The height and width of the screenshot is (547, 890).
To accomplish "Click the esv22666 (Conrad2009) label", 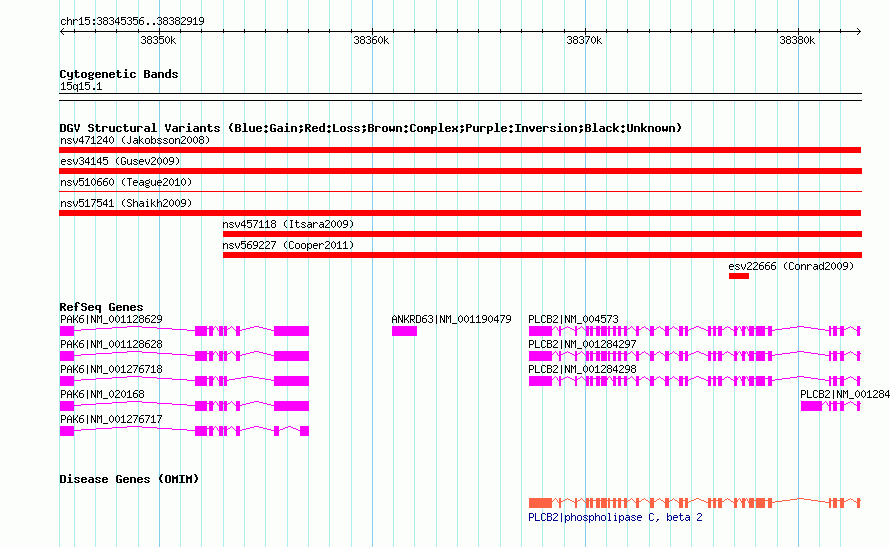I will click(791, 266).
